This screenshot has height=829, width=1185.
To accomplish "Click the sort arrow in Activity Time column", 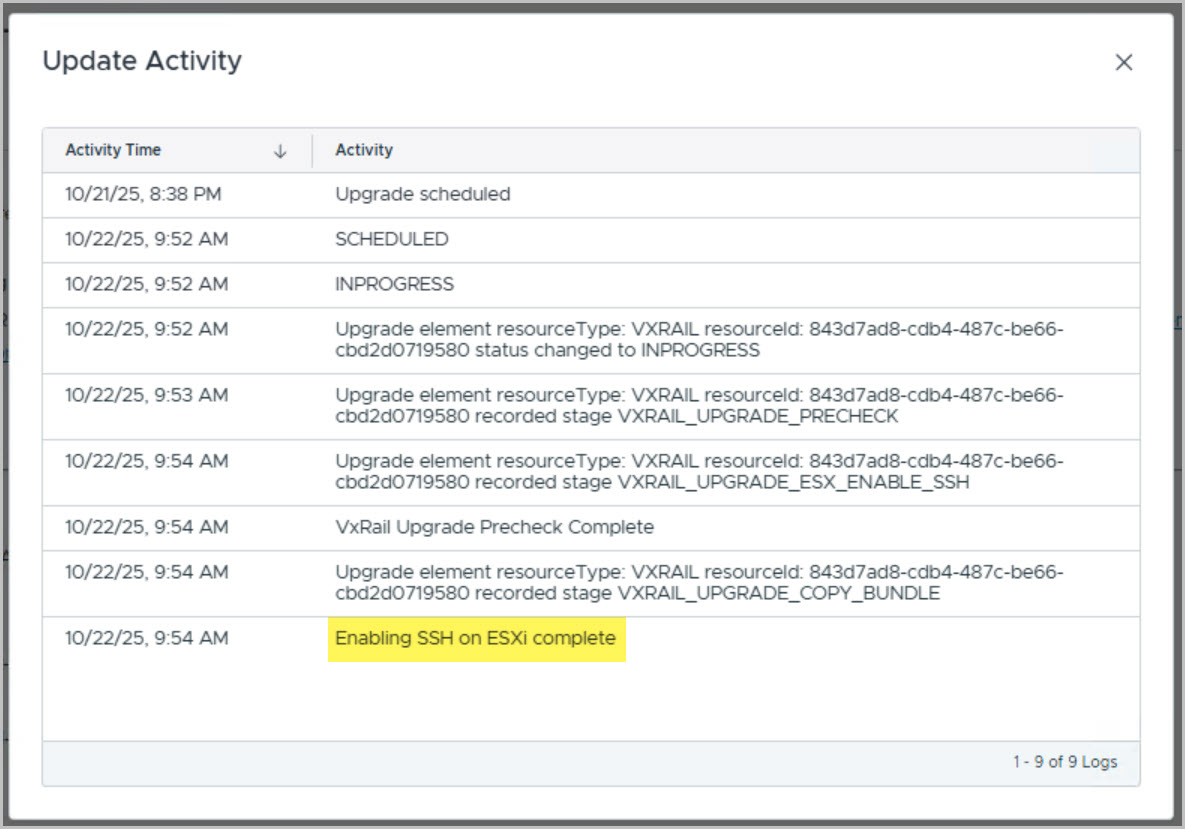I will pyautogui.click(x=280, y=151).
